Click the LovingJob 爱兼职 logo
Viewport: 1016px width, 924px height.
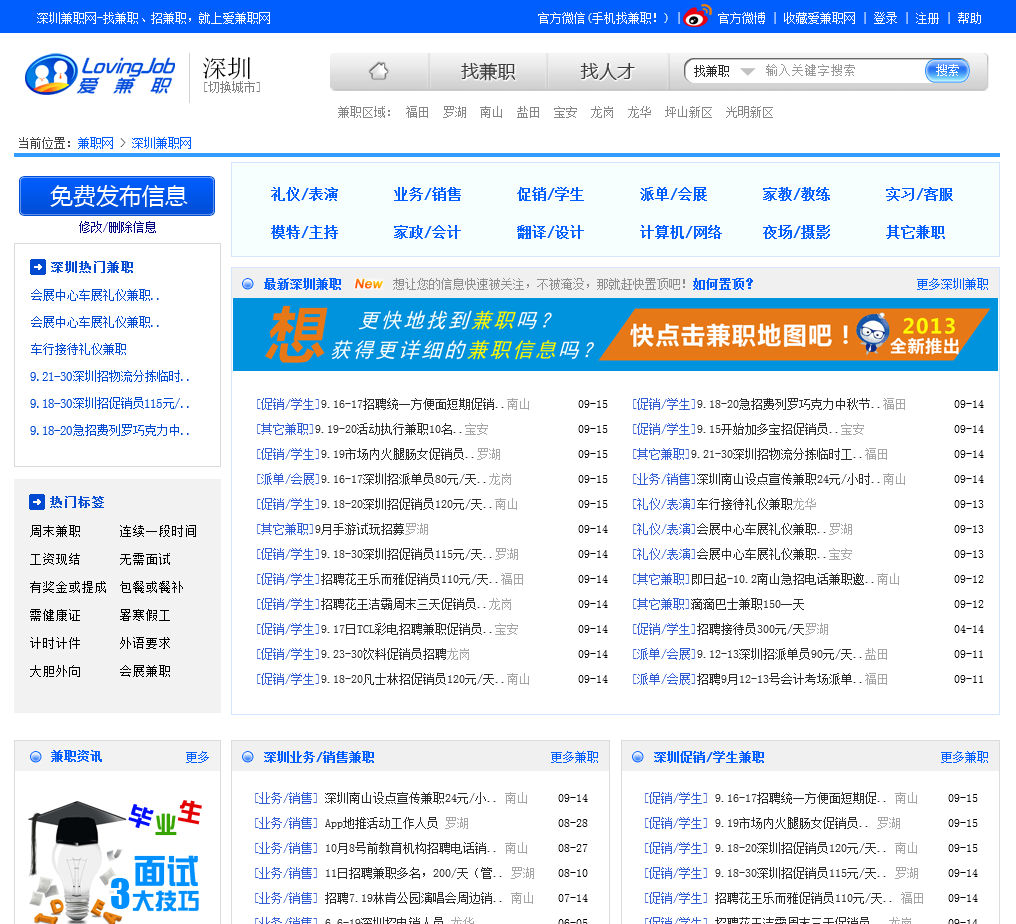pos(100,75)
